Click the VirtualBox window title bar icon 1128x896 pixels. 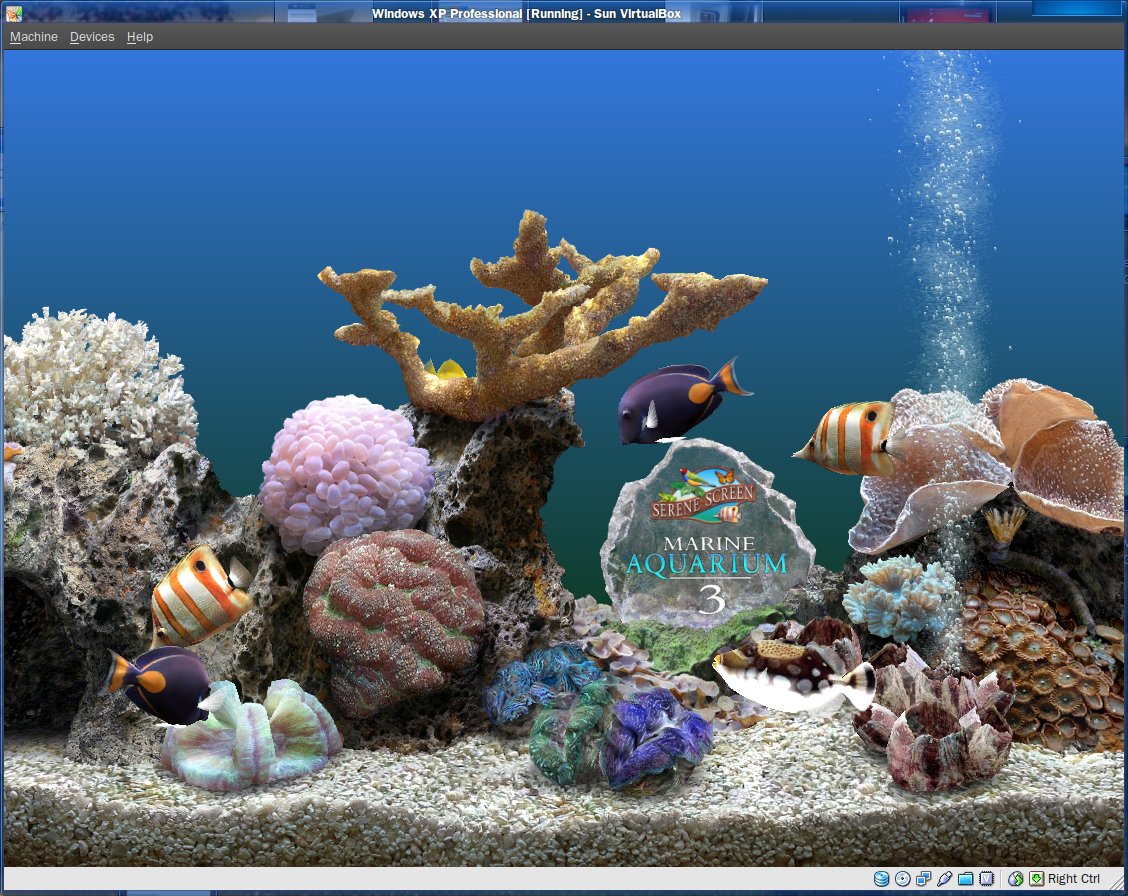pos(13,13)
